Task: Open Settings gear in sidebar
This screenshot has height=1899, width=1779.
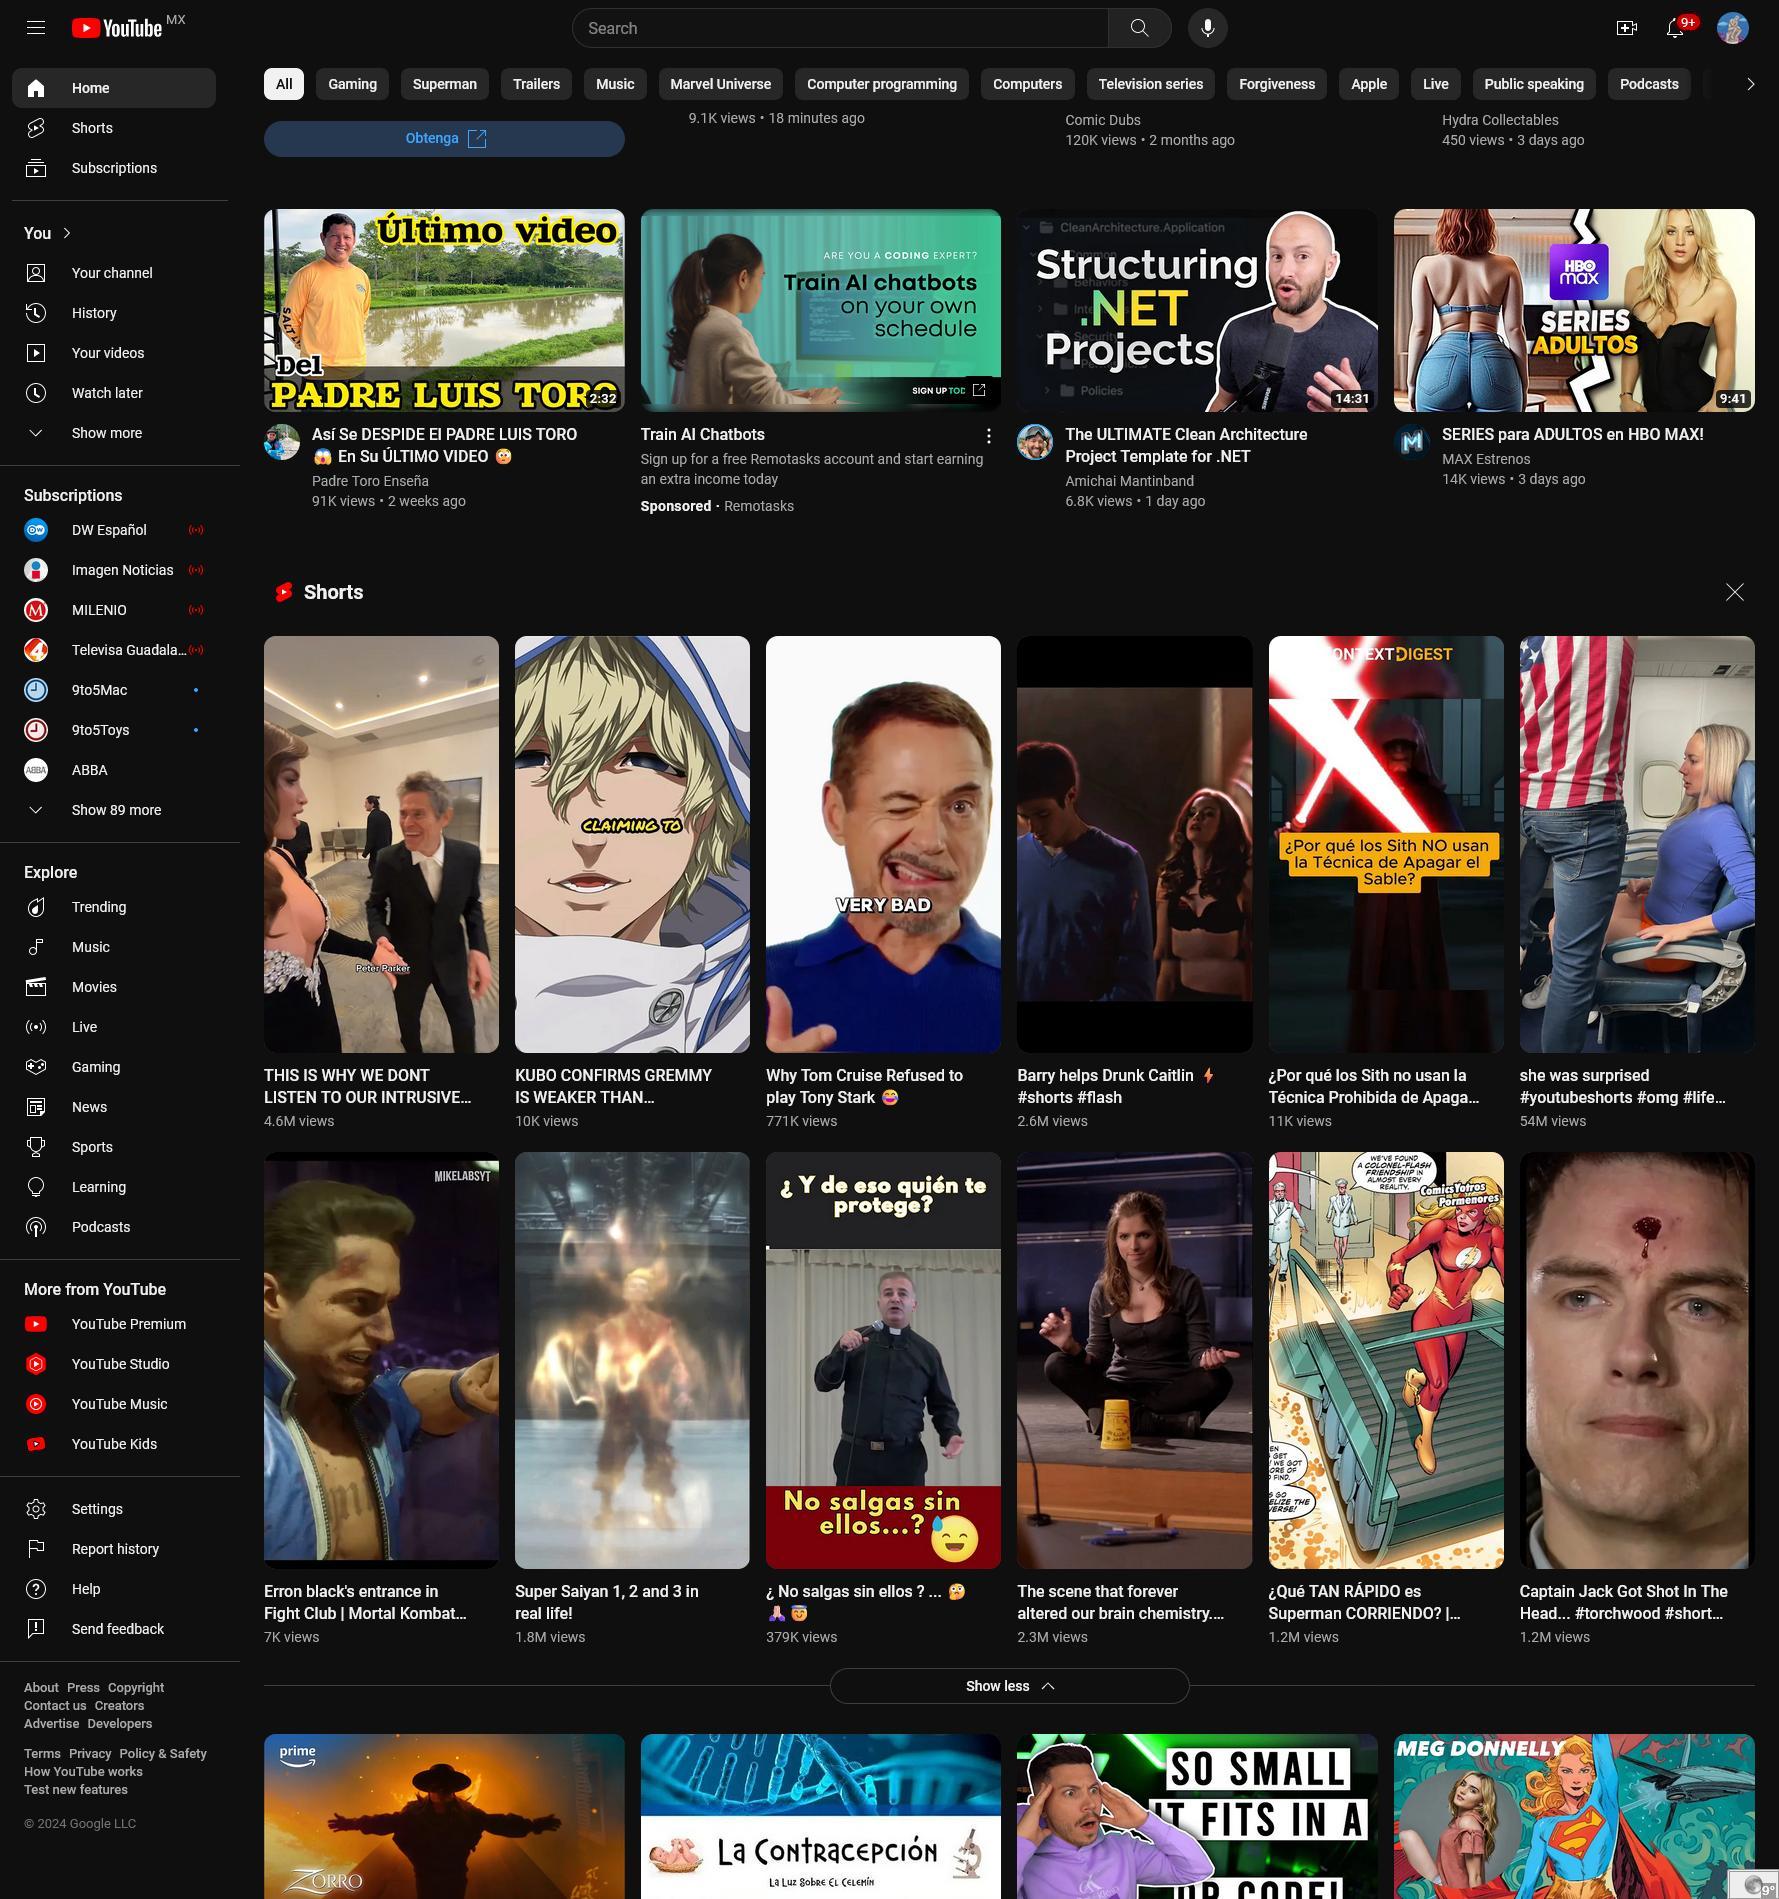Action: point(114,1509)
